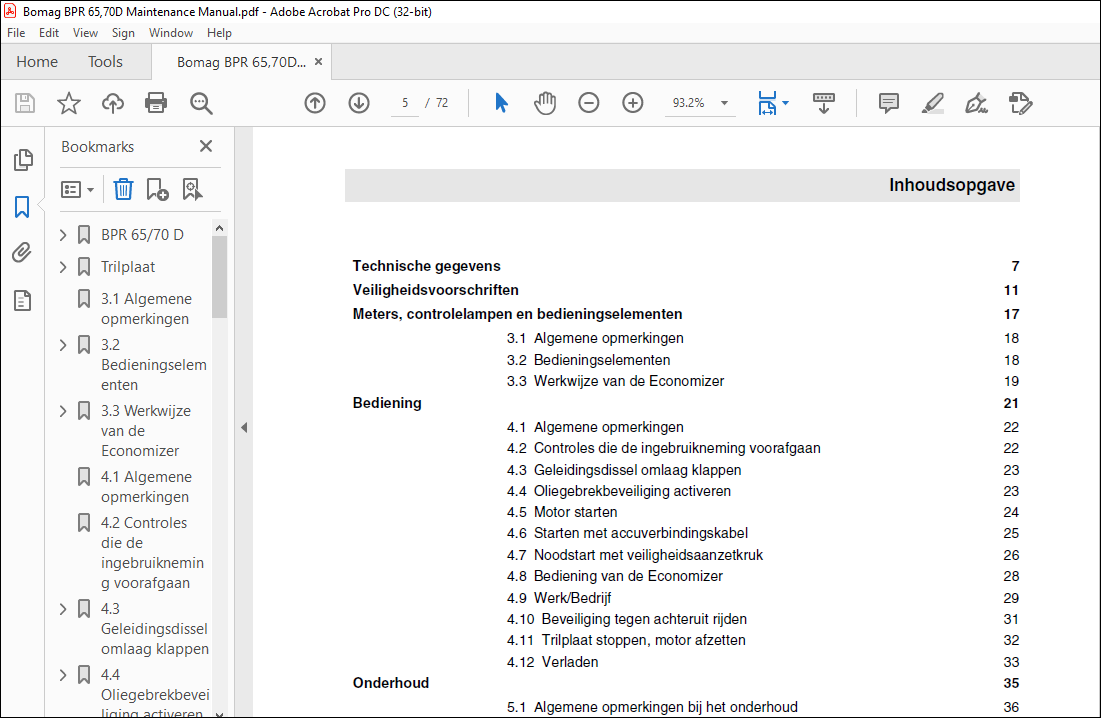Click the page number input field
This screenshot has width=1101, height=718.
point(405,103)
